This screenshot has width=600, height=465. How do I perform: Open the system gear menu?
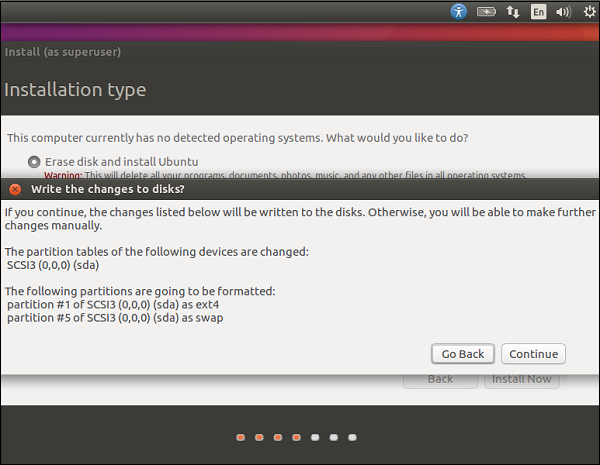pos(589,12)
